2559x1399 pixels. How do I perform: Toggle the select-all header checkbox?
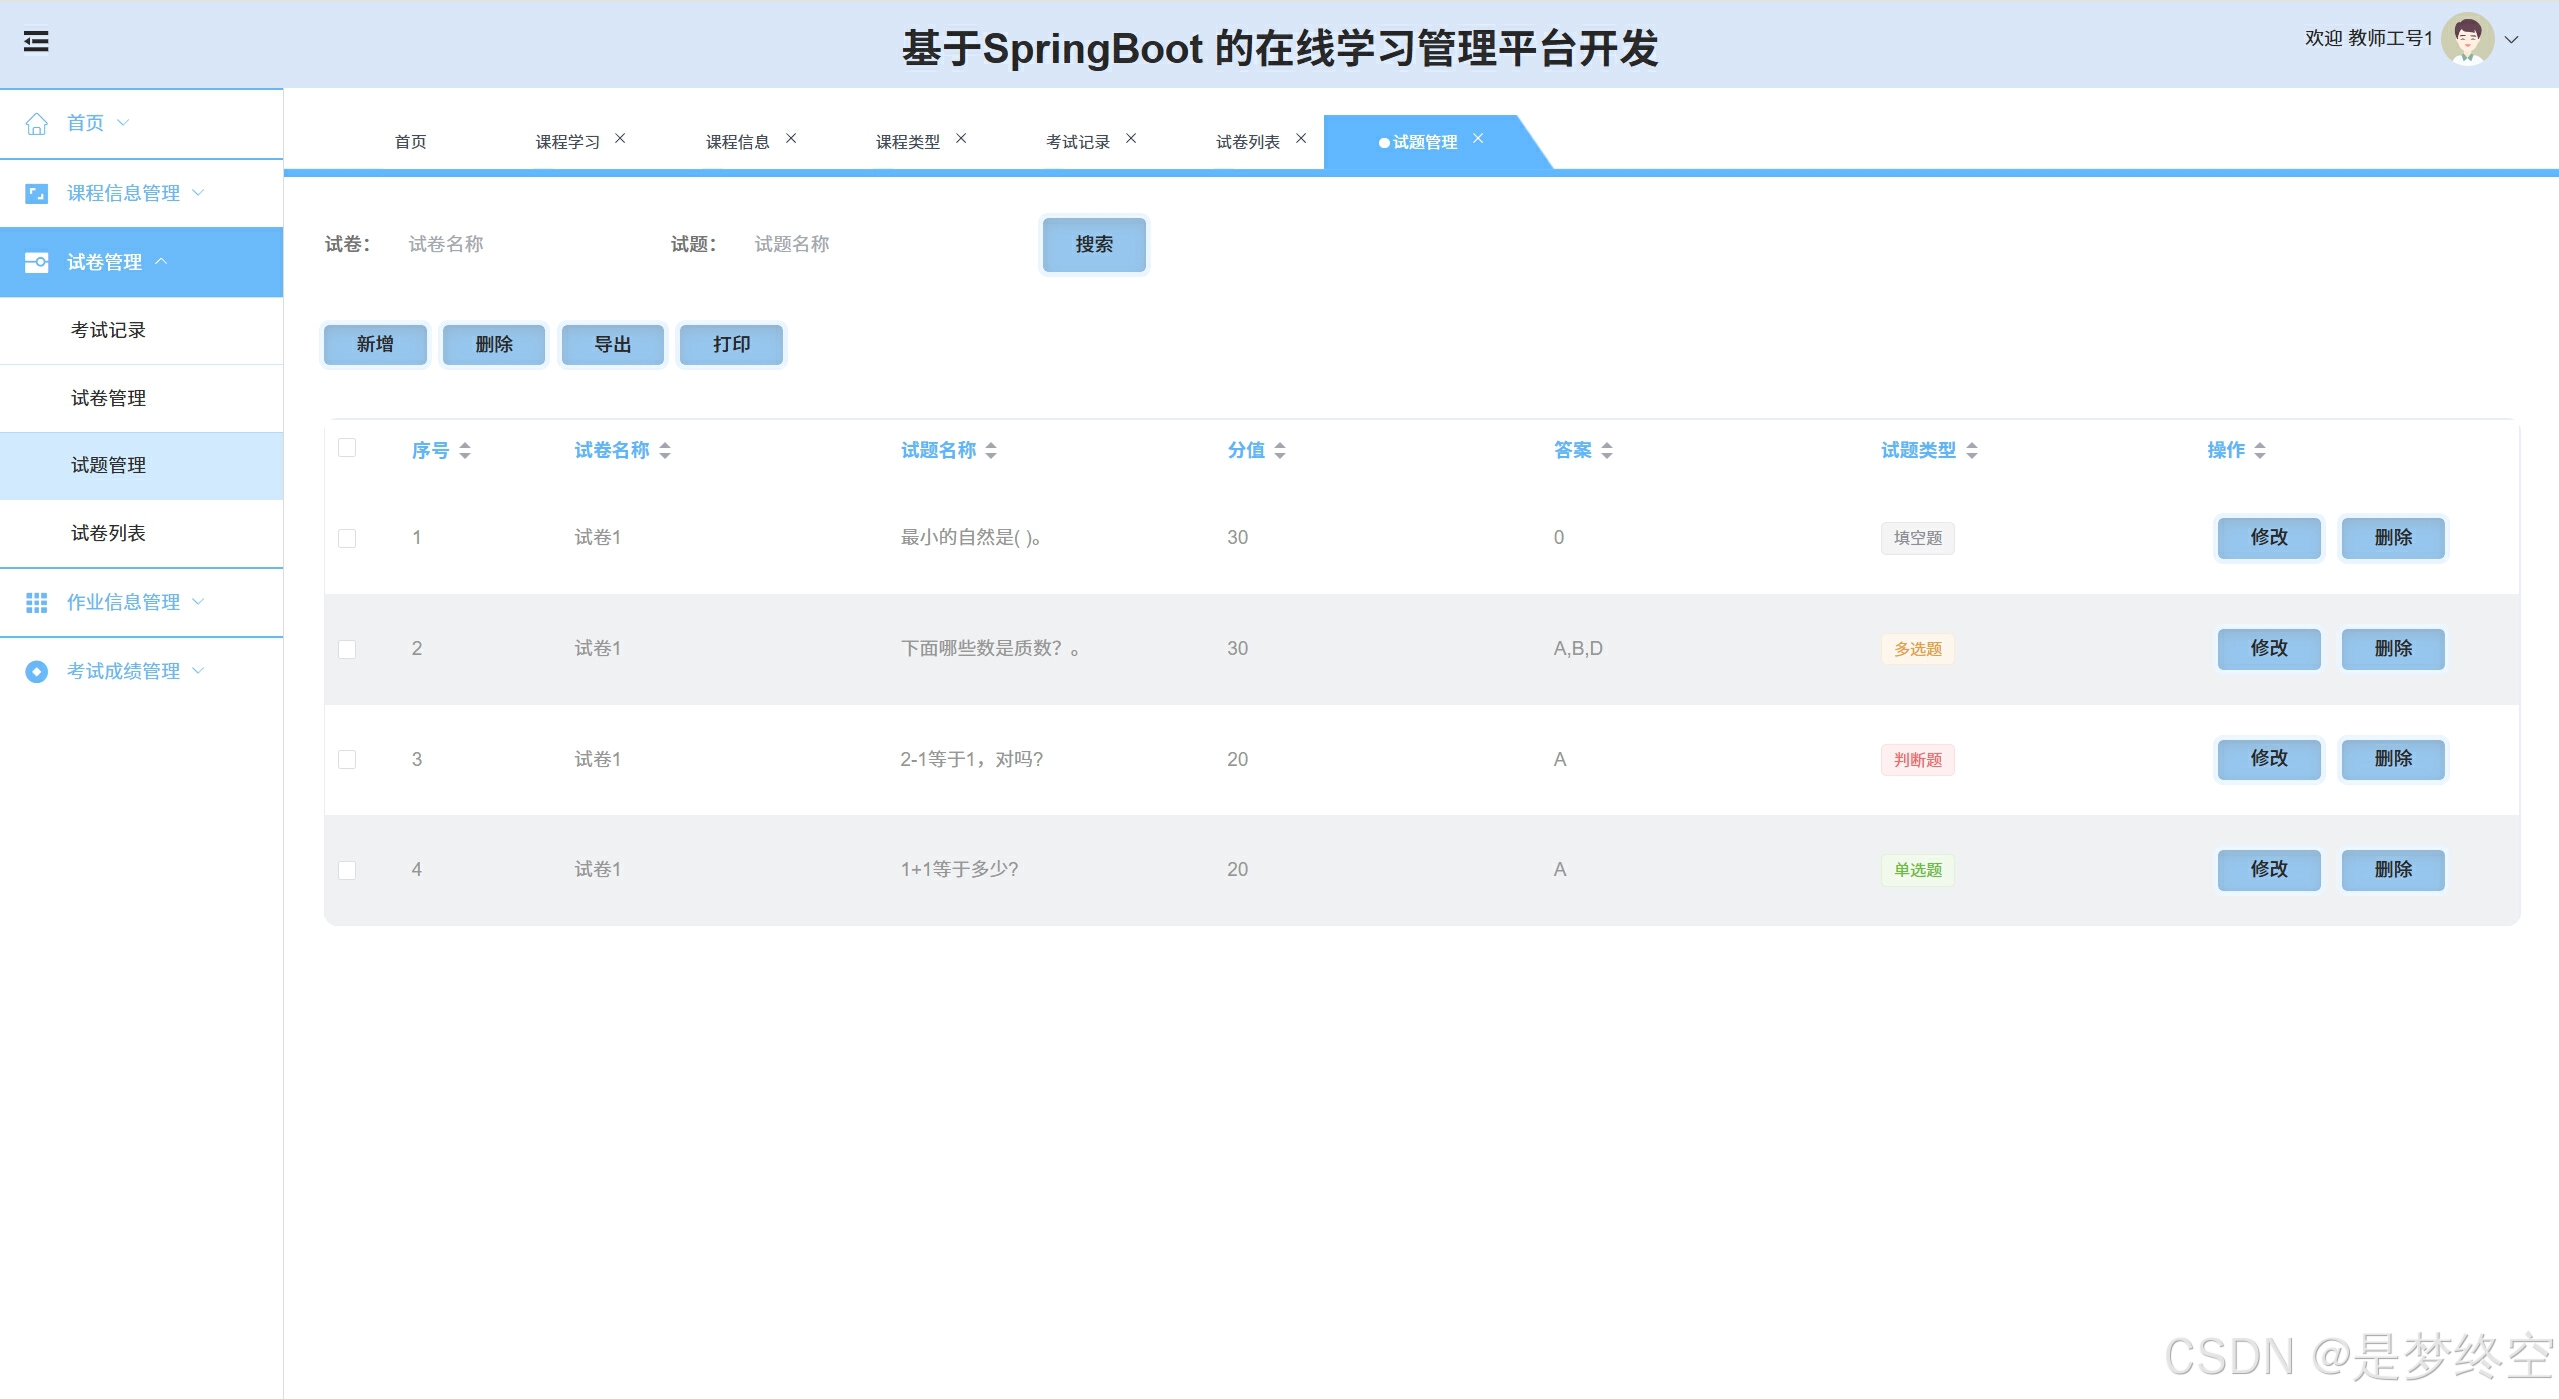tap(347, 447)
